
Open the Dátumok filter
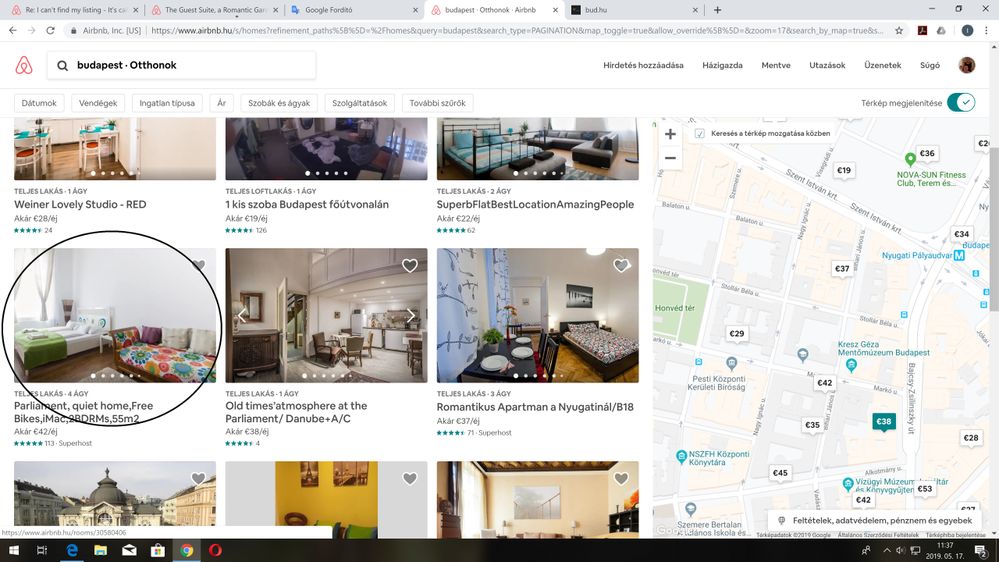(39, 103)
